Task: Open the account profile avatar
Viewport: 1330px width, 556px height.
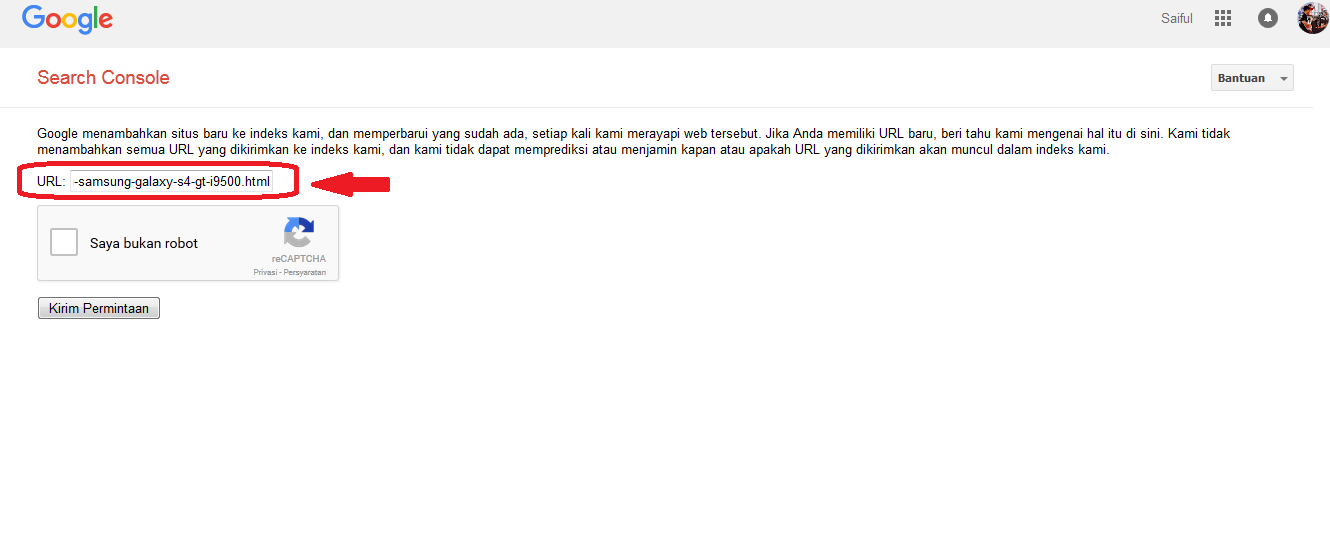Action: (1312, 18)
